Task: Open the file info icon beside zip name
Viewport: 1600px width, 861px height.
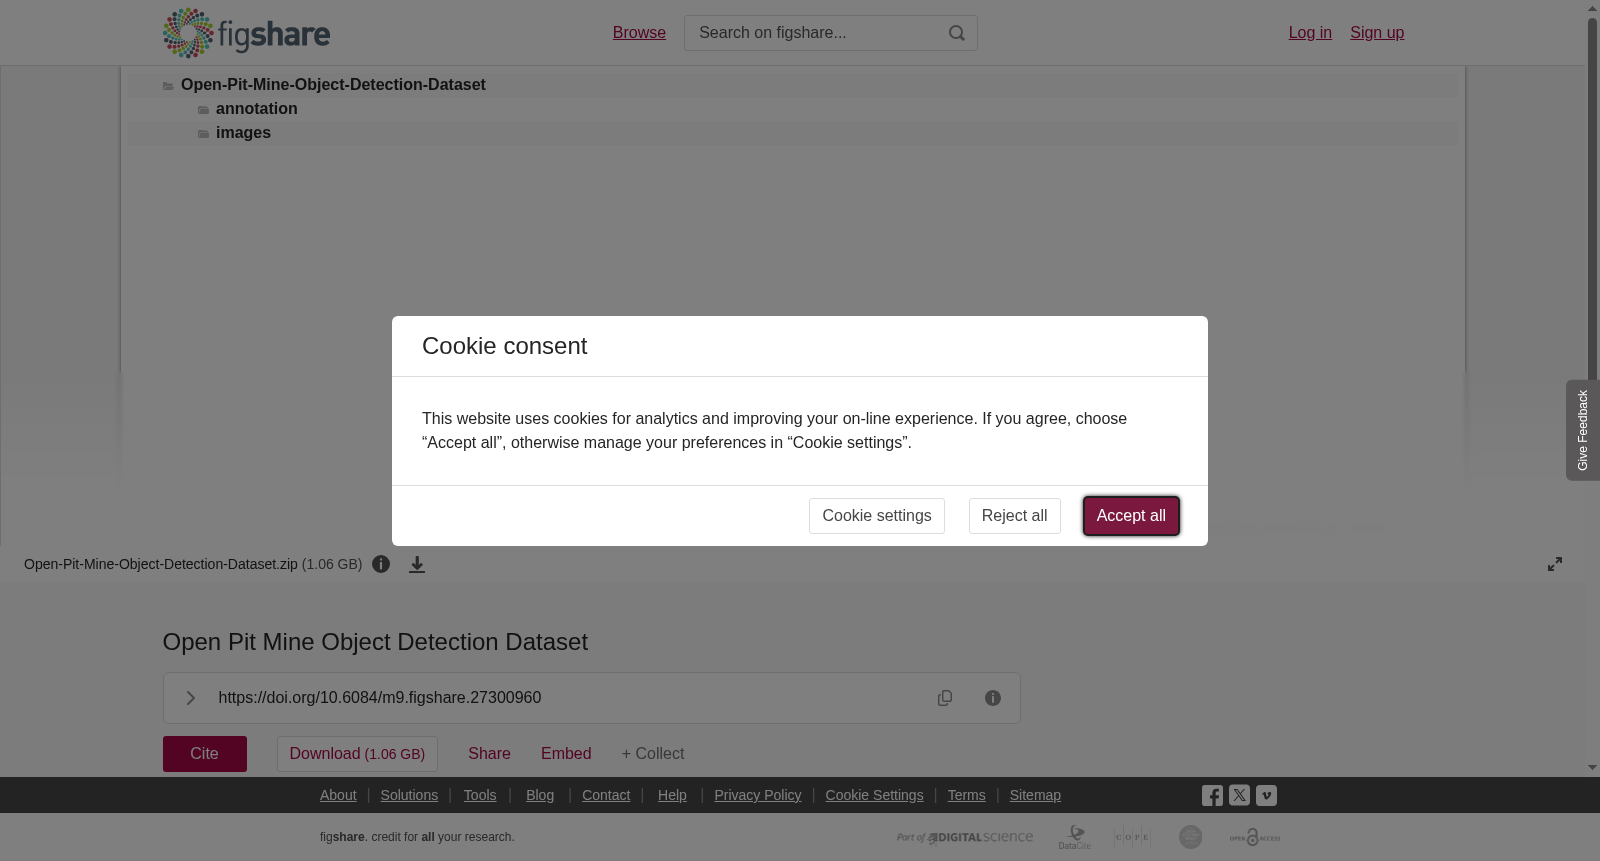Action: point(381,564)
